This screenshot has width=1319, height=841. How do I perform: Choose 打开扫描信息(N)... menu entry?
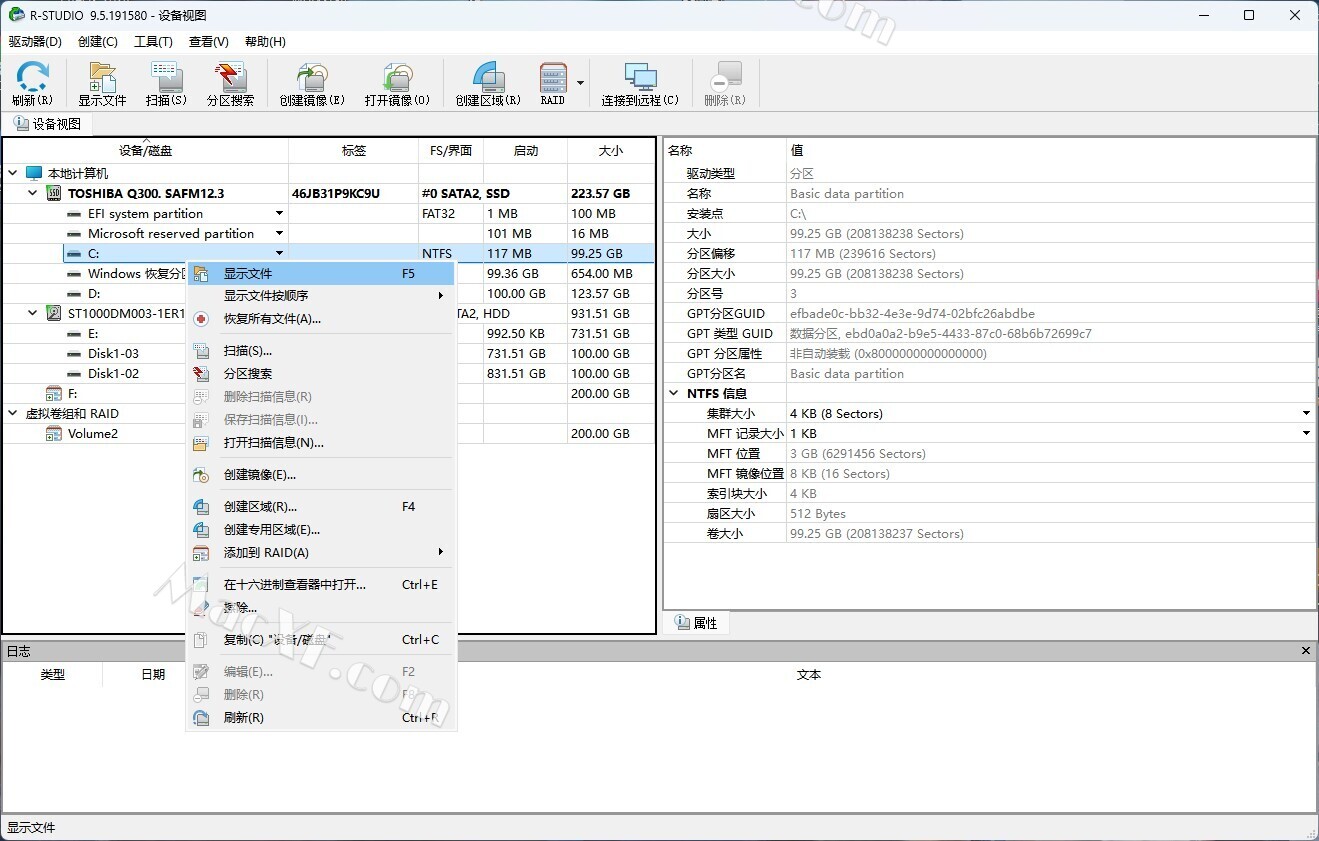(321, 443)
